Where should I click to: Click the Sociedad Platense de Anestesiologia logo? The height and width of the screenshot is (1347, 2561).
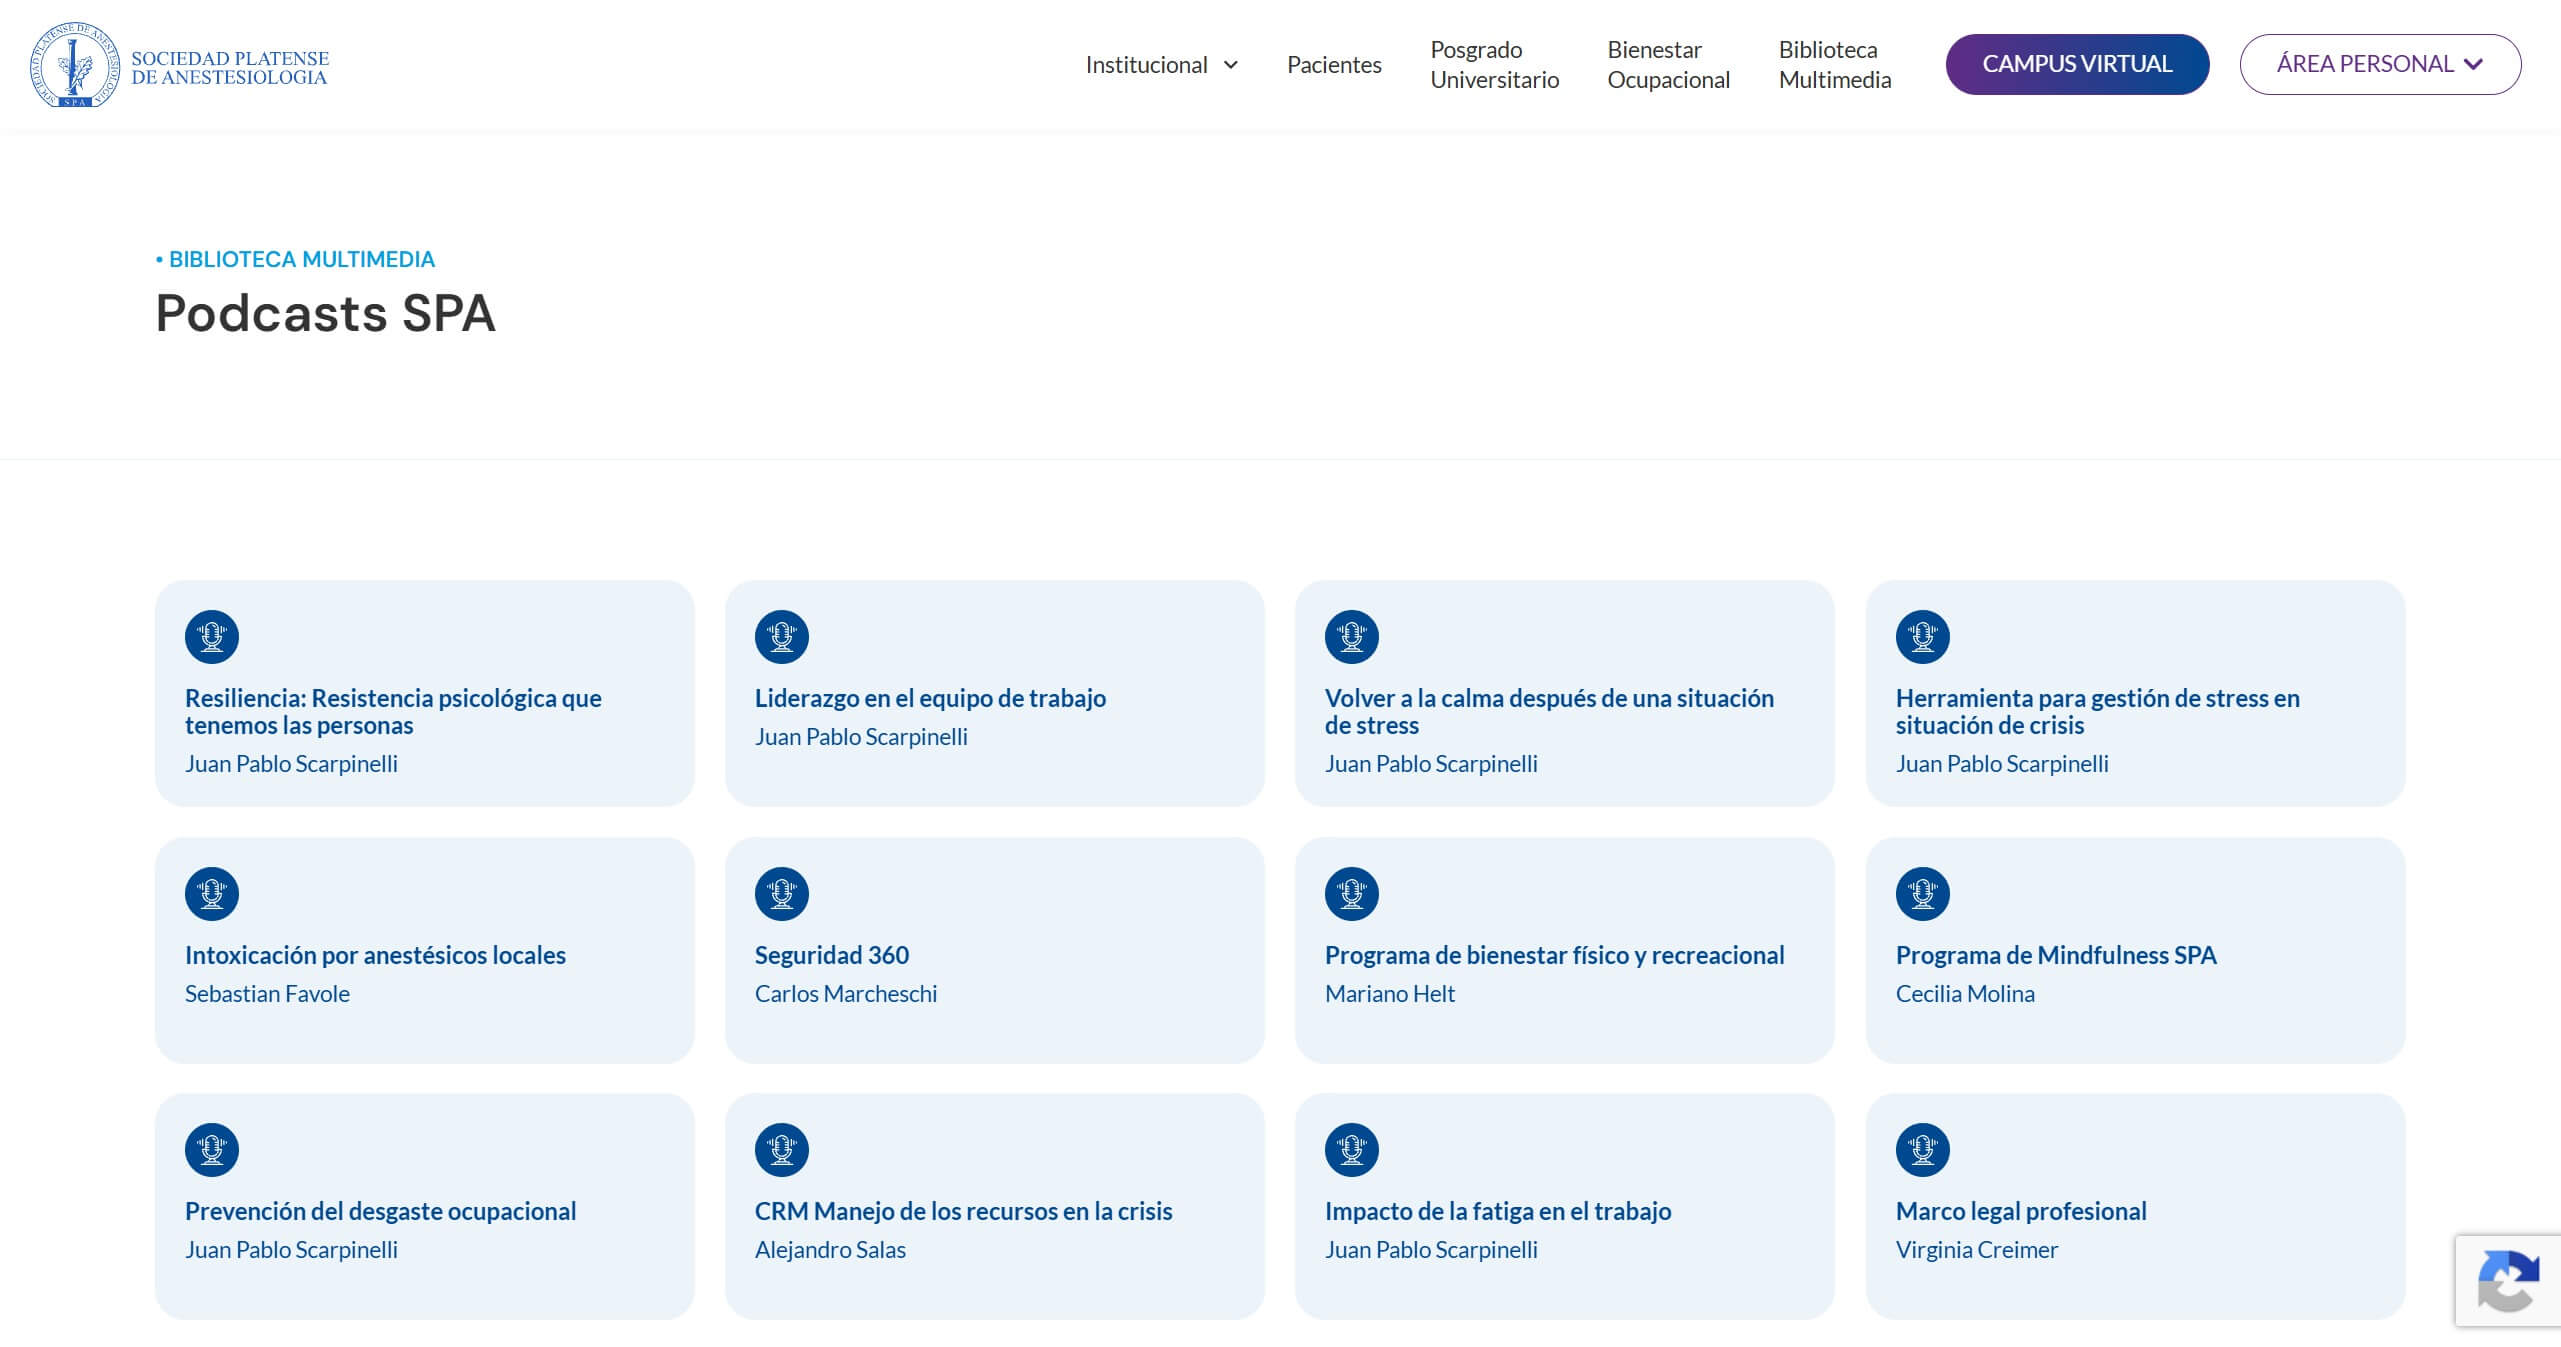tap(180, 65)
